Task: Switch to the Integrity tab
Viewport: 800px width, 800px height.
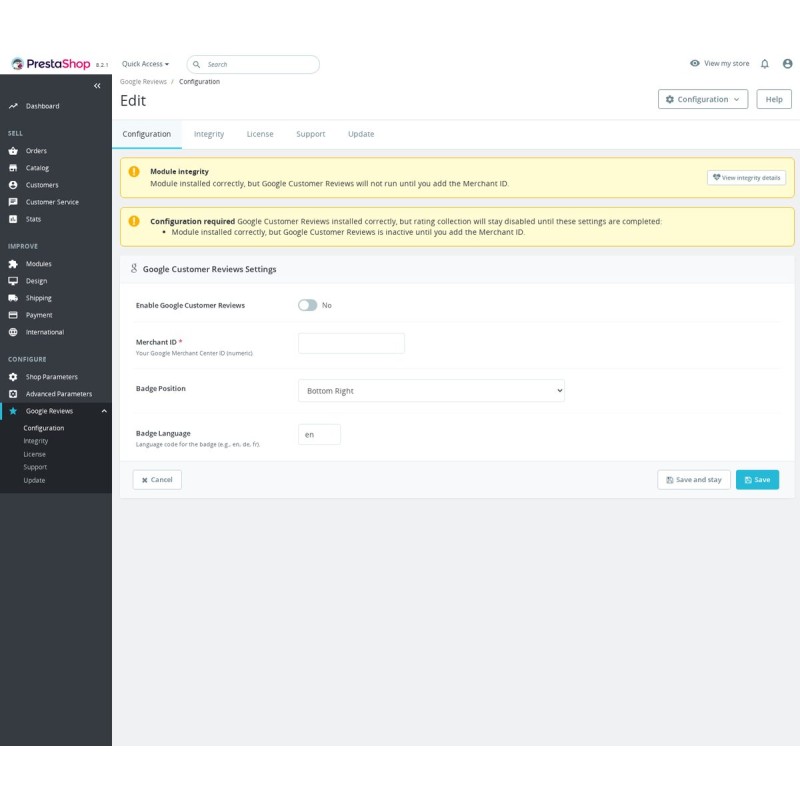Action: (209, 134)
